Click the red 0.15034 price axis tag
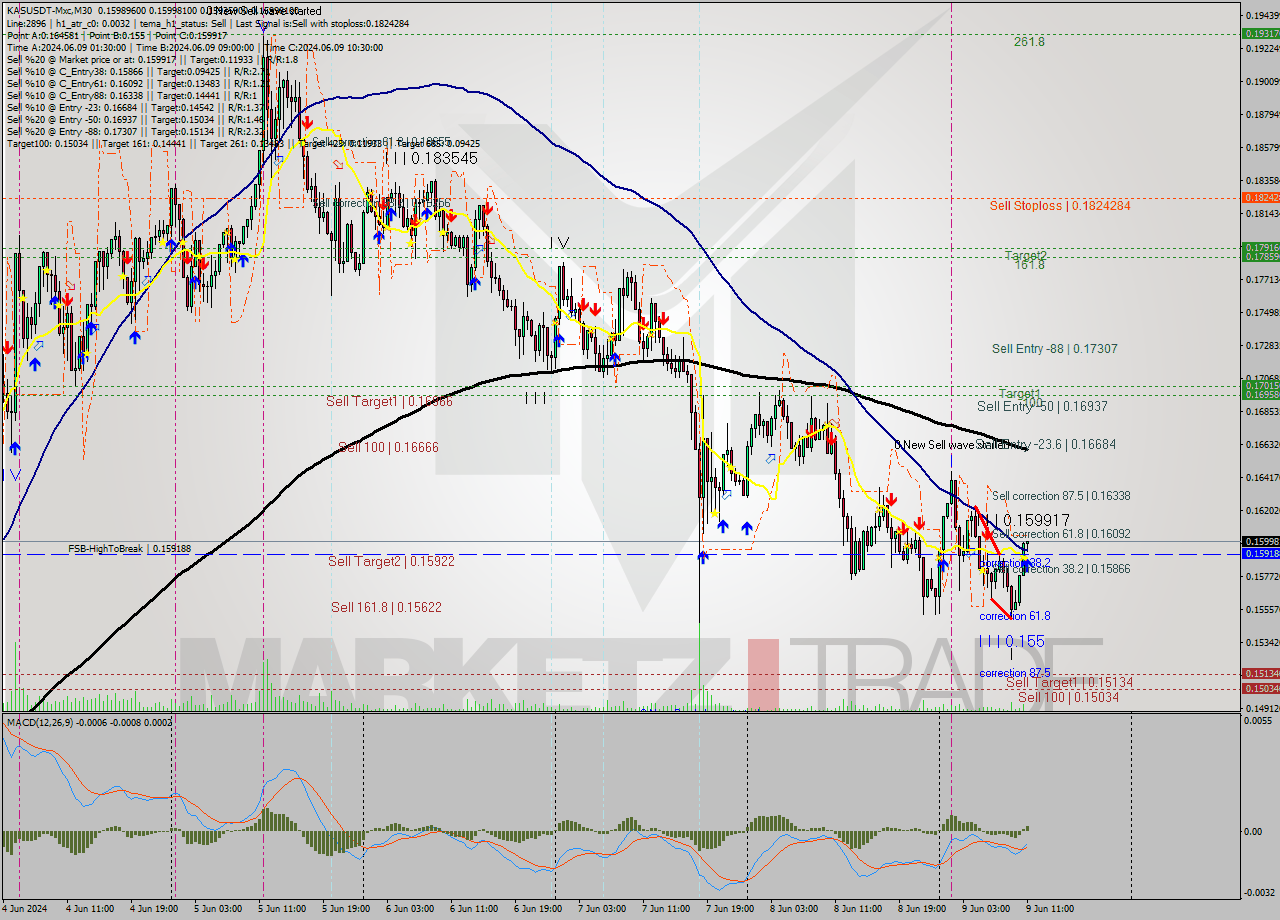 1260,688
